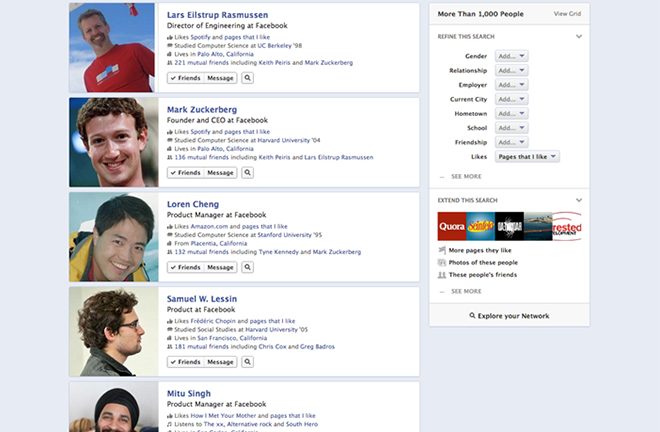Message Loren Cheng
Viewport: 660px width, 432px height.
pos(220,267)
